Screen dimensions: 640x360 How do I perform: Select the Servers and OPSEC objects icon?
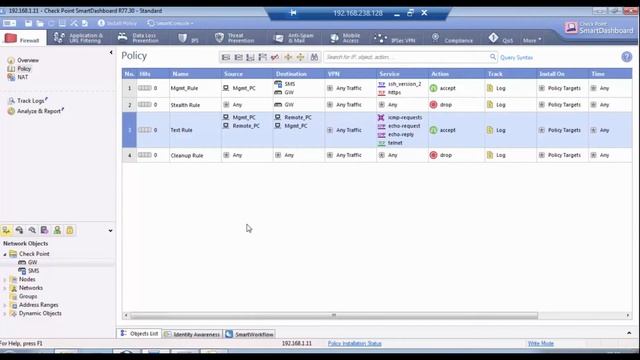(44, 230)
